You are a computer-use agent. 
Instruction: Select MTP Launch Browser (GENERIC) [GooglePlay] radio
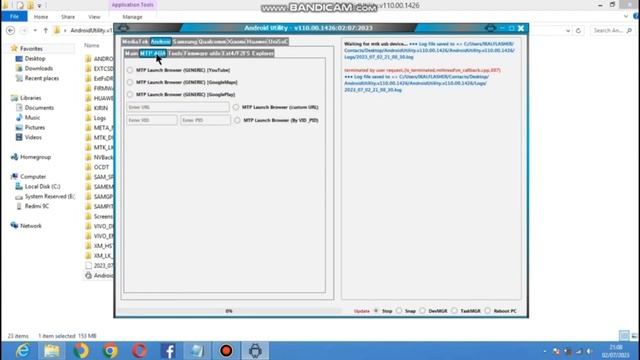click(x=130, y=94)
